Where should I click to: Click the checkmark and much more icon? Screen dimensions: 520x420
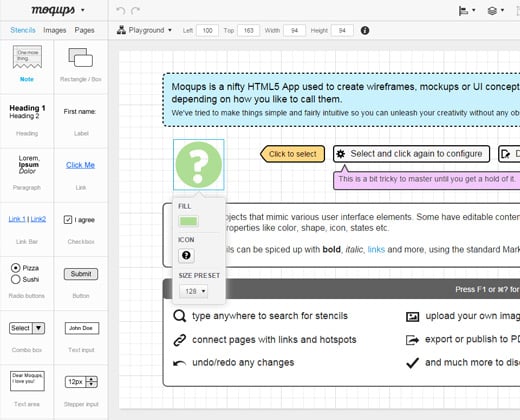[413, 362]
